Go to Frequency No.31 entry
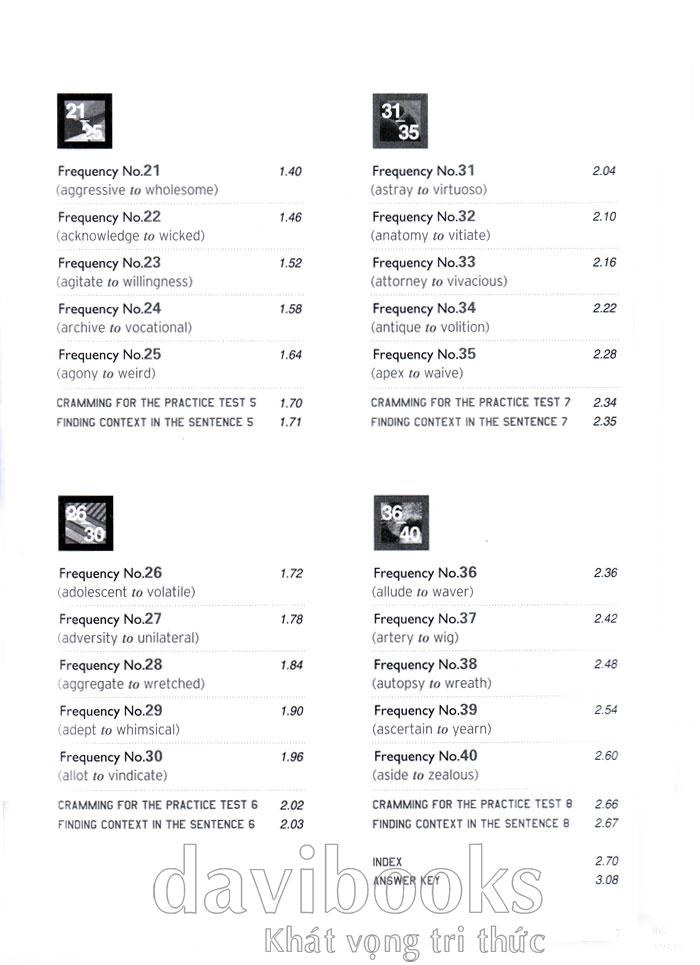Image resolution: width=700 pixels, height=965 pixels. click(424, 171)
